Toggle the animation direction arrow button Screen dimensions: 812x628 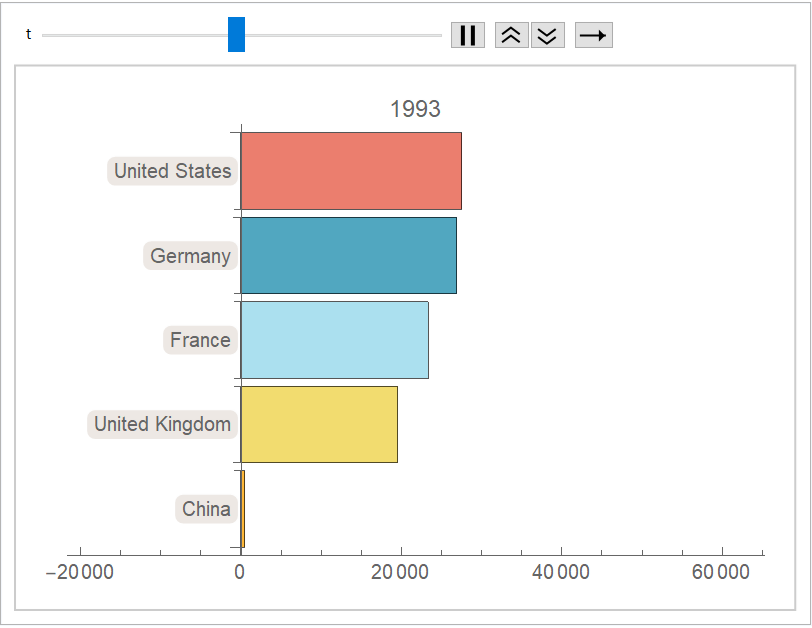pyautogui.click(x=593, y=35)
